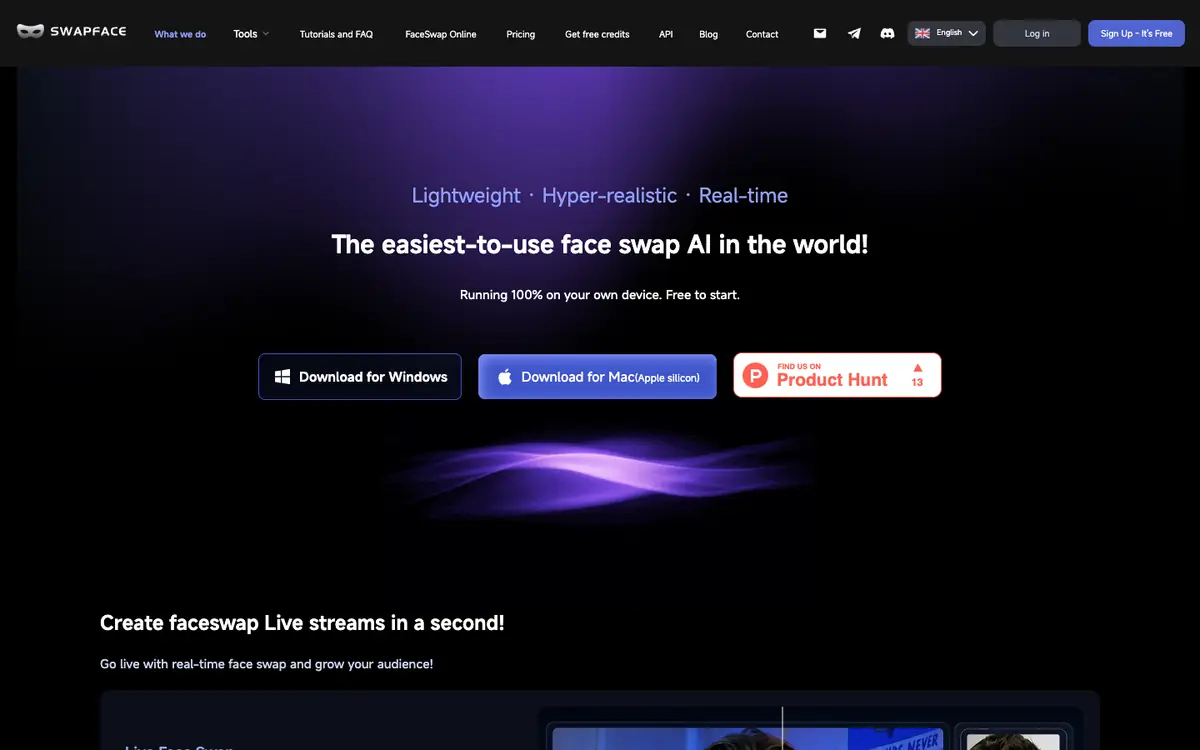Select the What we do menu item
The image size is (1200, 750).
[x=180, y=34]
